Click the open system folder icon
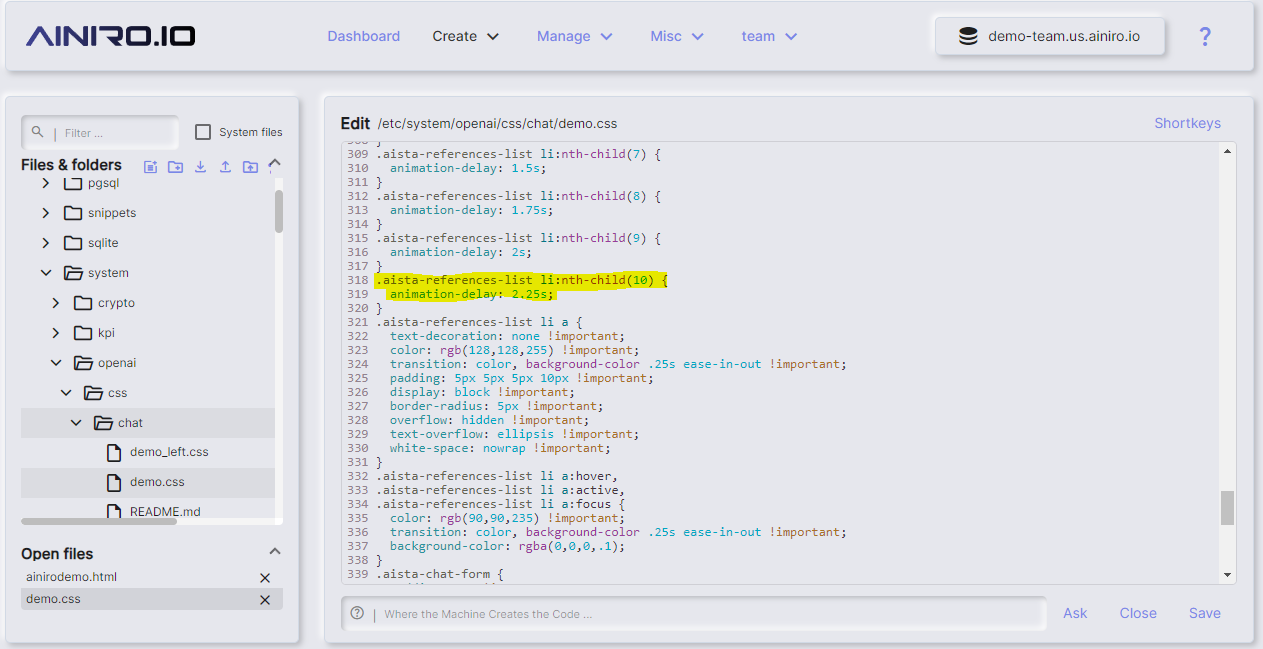The image size is (1263, 649). (x=73, y=273)
